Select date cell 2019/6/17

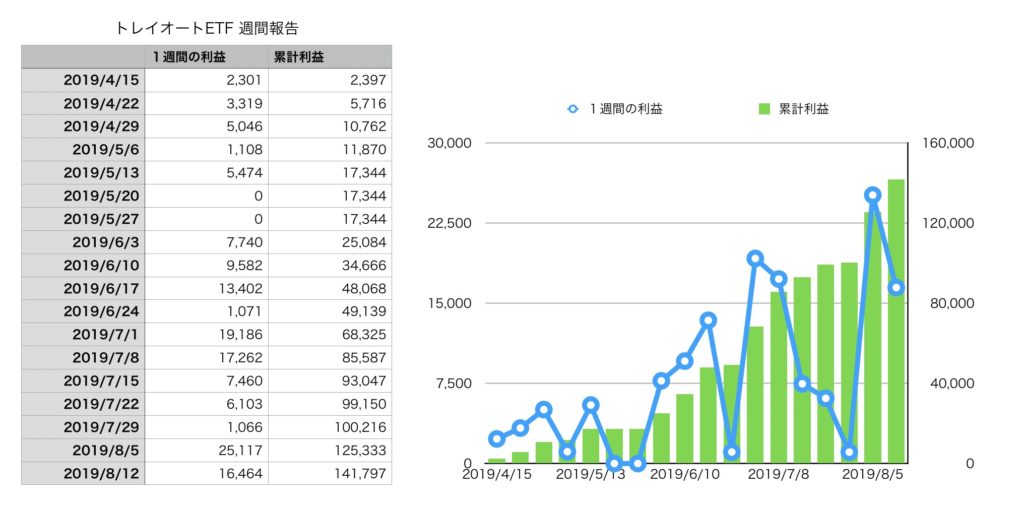point(83,289)
